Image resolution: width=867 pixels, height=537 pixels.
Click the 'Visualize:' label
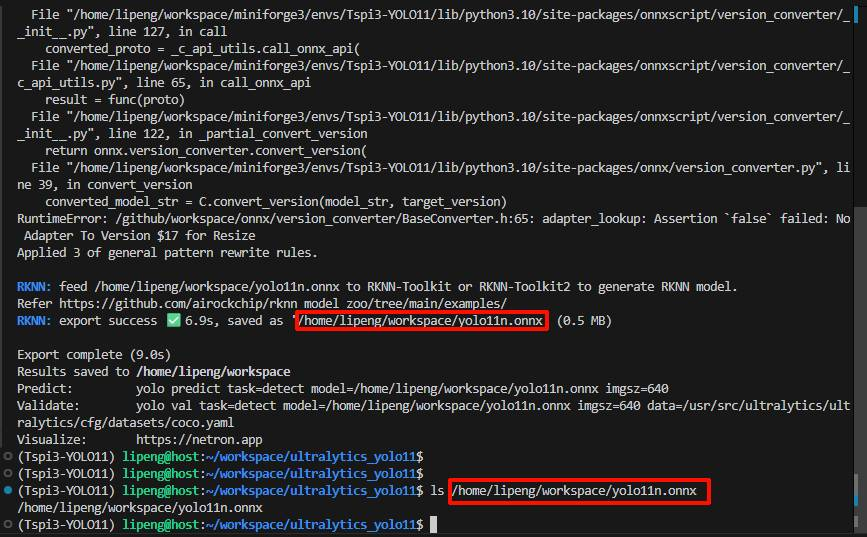click(x=52, y=440)
